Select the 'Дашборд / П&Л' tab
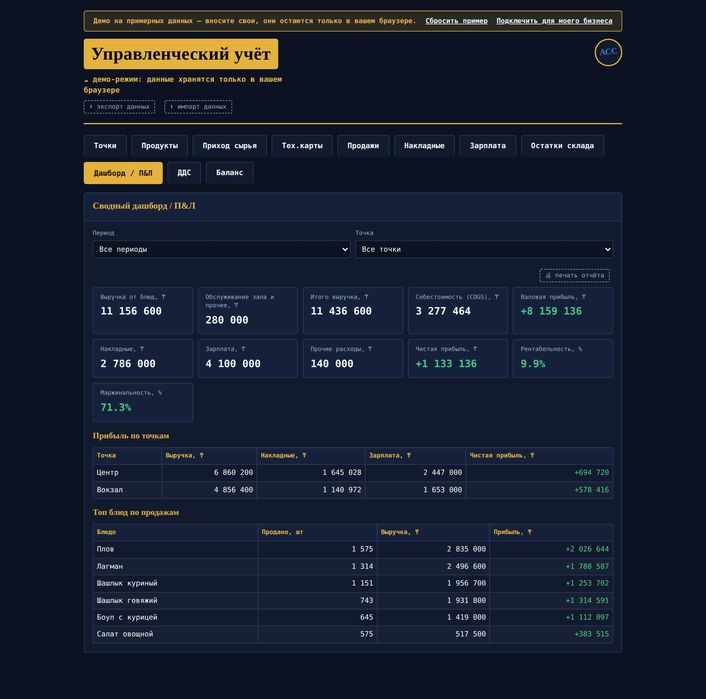 coord(123,173)
